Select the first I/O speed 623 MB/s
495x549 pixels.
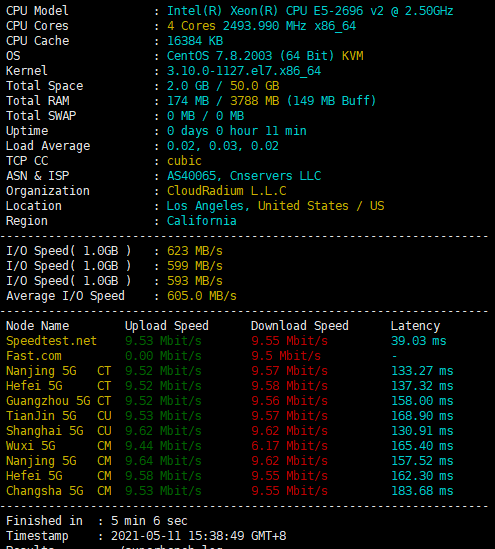[195, 251]
